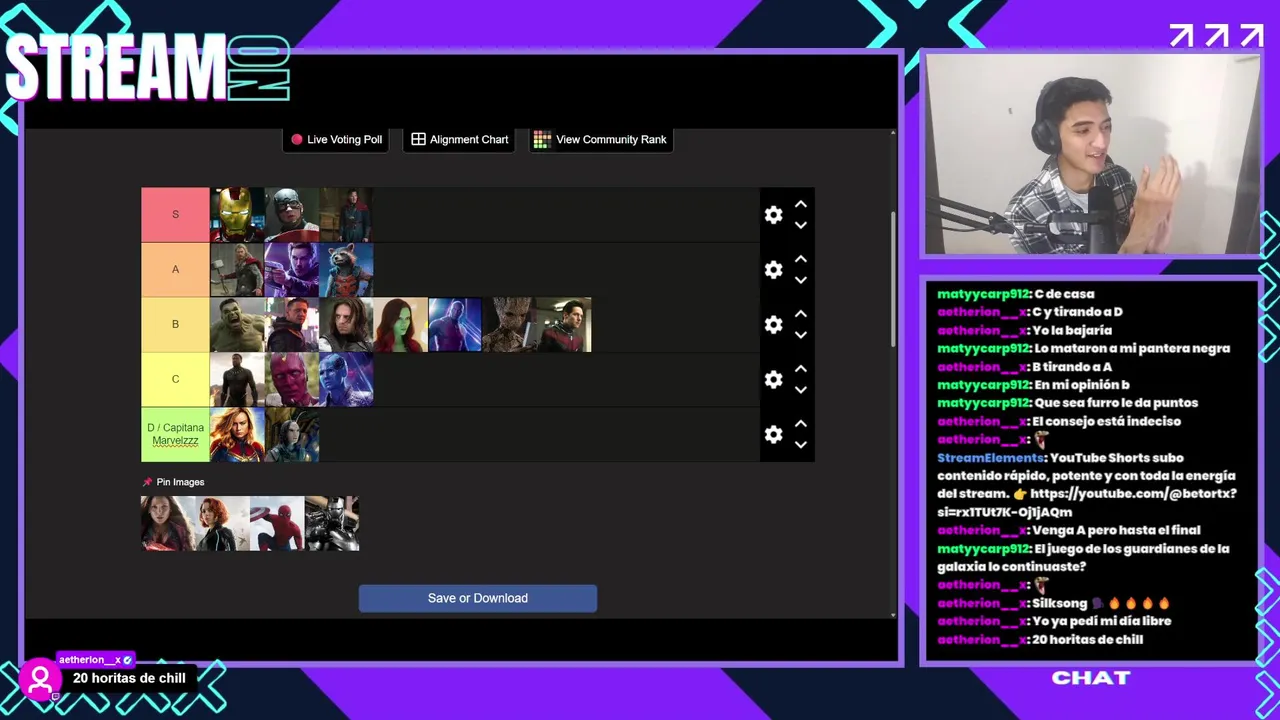
Task: Open View Community Rank
Action: point(600,140)
